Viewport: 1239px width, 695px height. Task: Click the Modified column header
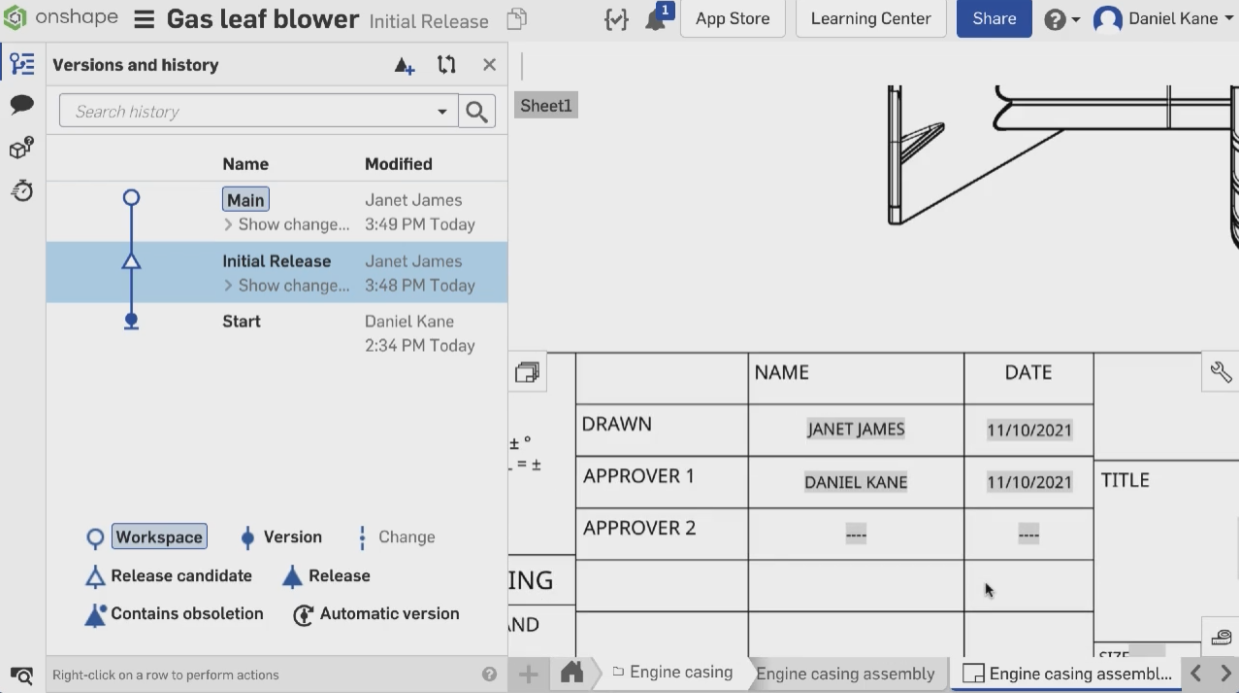399,164
